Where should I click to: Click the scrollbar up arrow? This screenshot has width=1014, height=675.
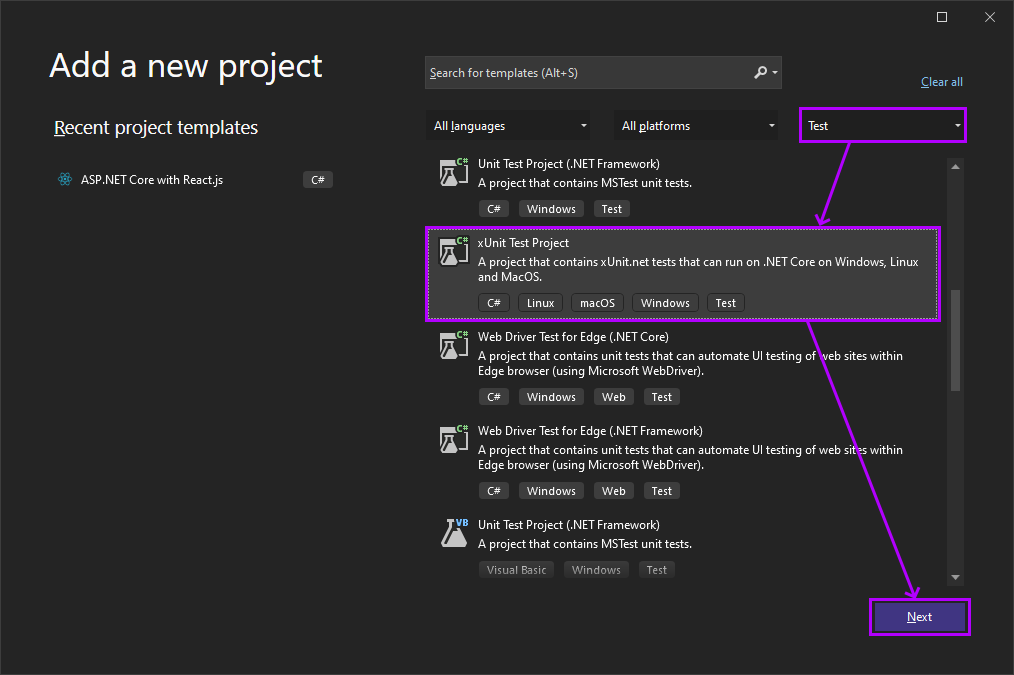click(x=955, y=167)
